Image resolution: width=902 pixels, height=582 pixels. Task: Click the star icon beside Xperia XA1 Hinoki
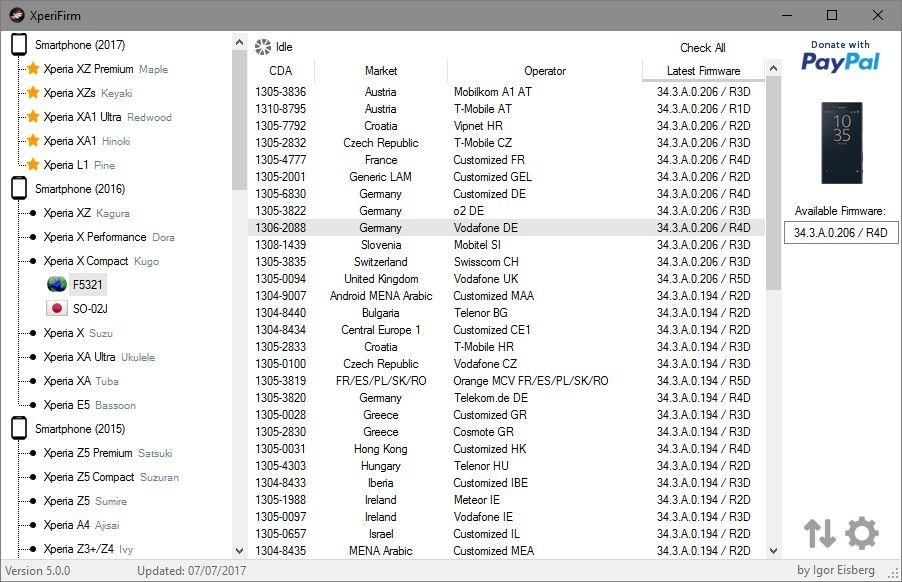[33, 141]
